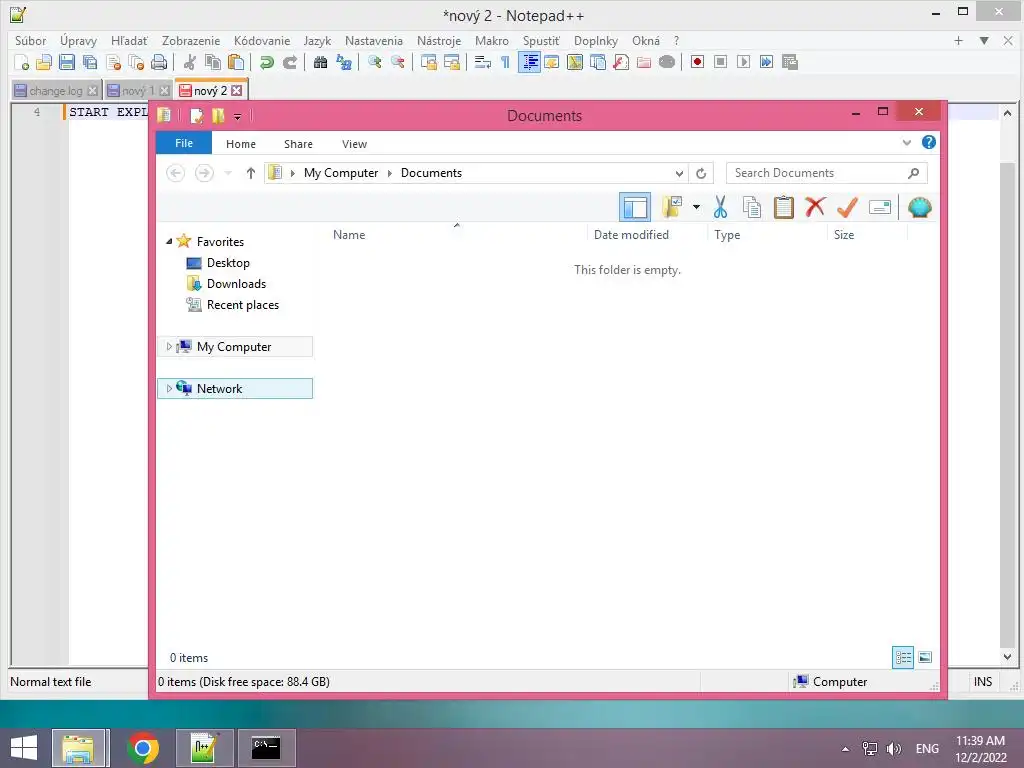Open the Kódovanie menu
This screenshot has height=768, width=1024.
[x=262, y=40]
